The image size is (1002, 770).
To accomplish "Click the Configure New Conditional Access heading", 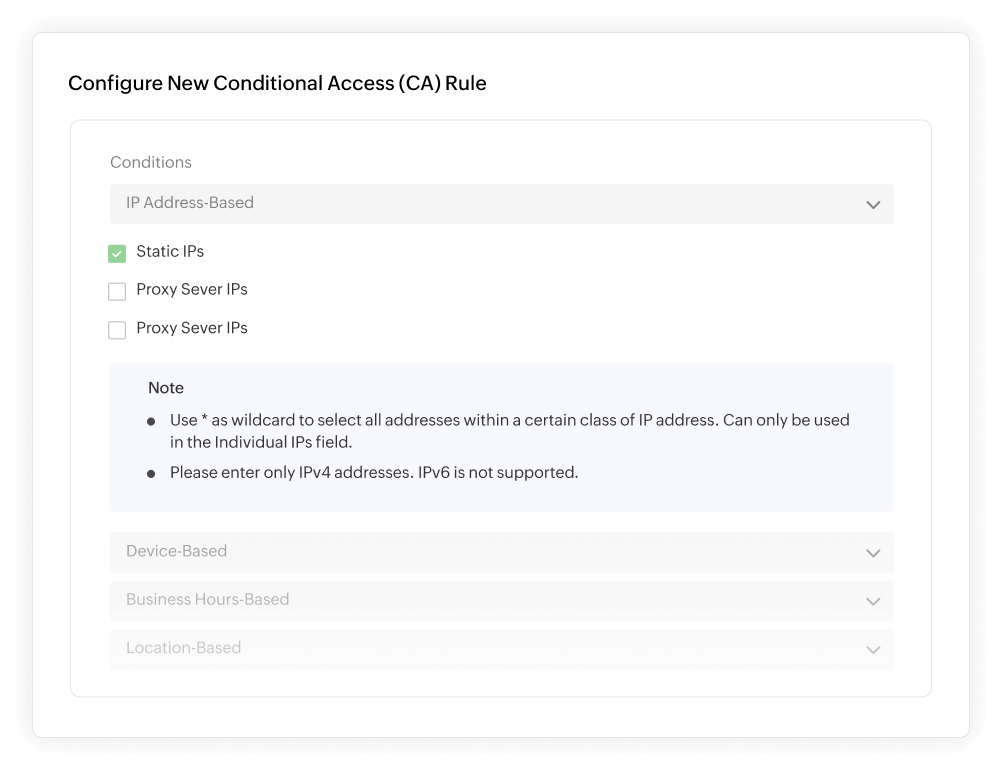I will pos(277,83).
